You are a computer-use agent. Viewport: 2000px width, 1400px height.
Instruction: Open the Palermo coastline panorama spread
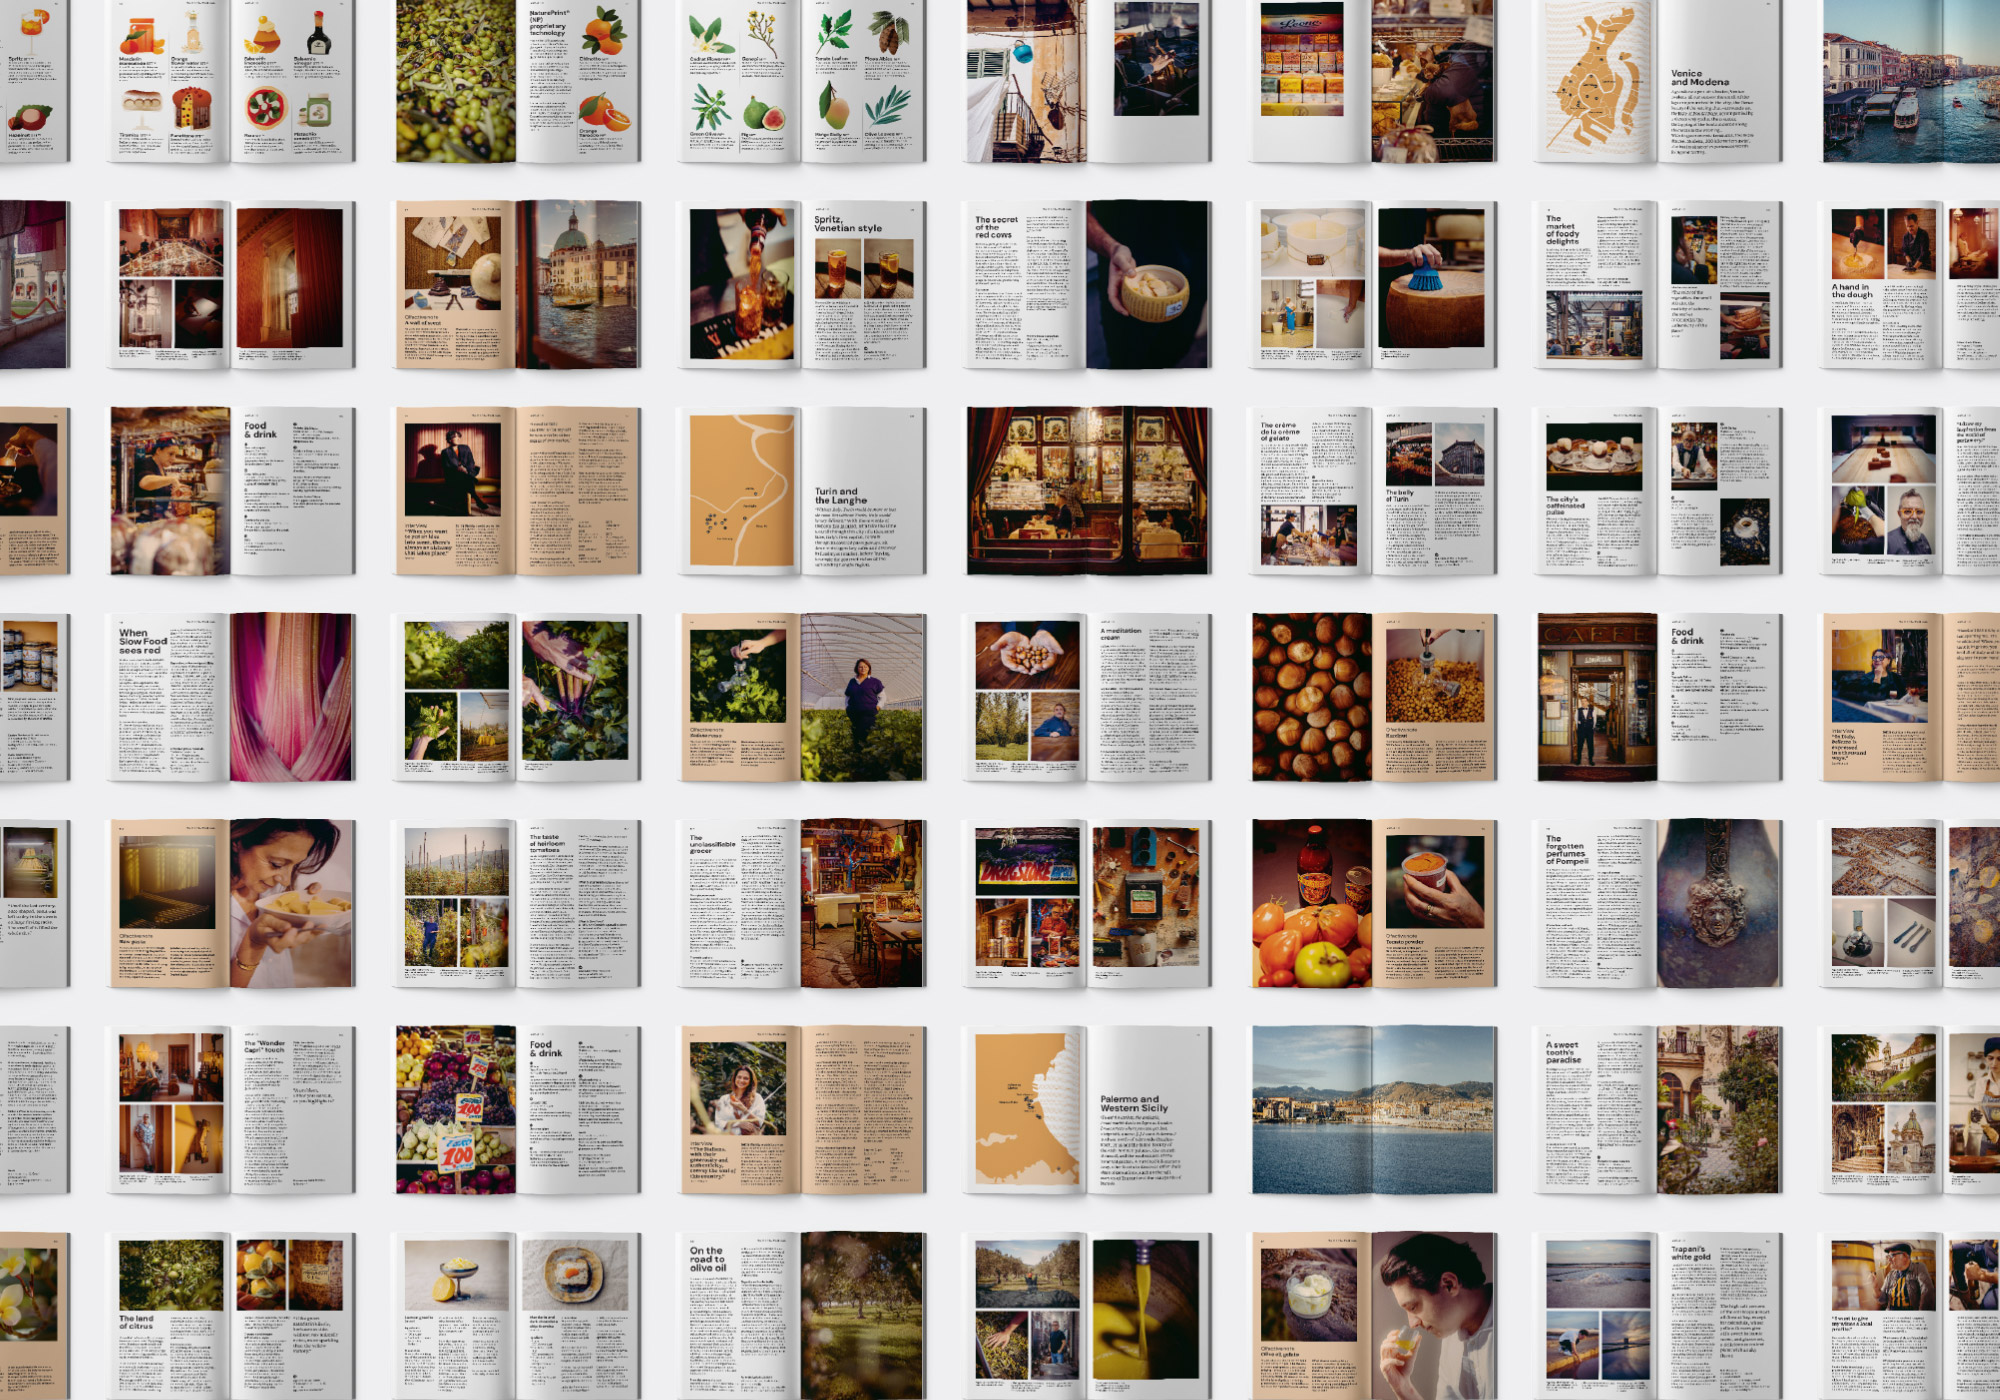1374,1110
